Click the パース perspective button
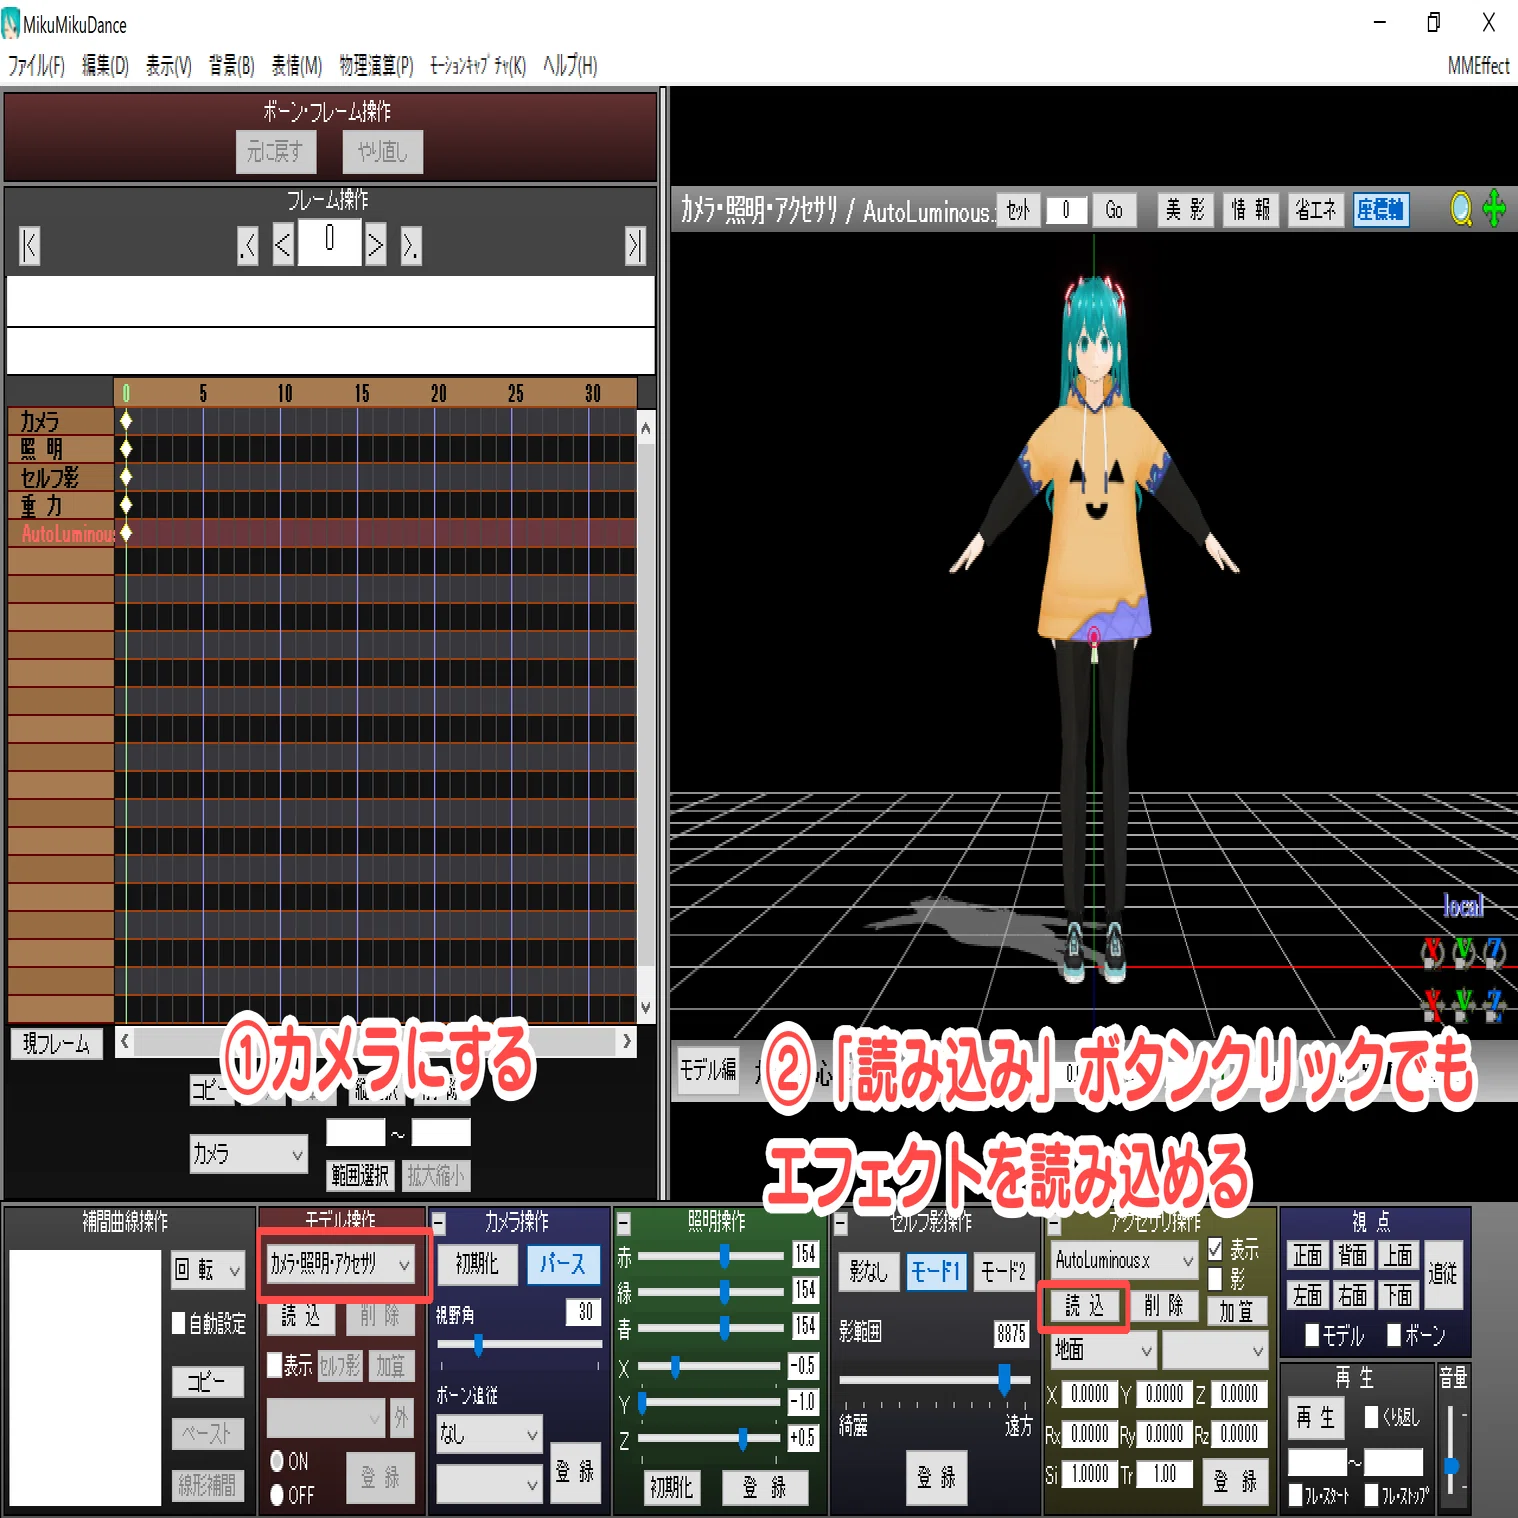This screenshot has width=1518, height=1518. click(x=563, y=1264)
